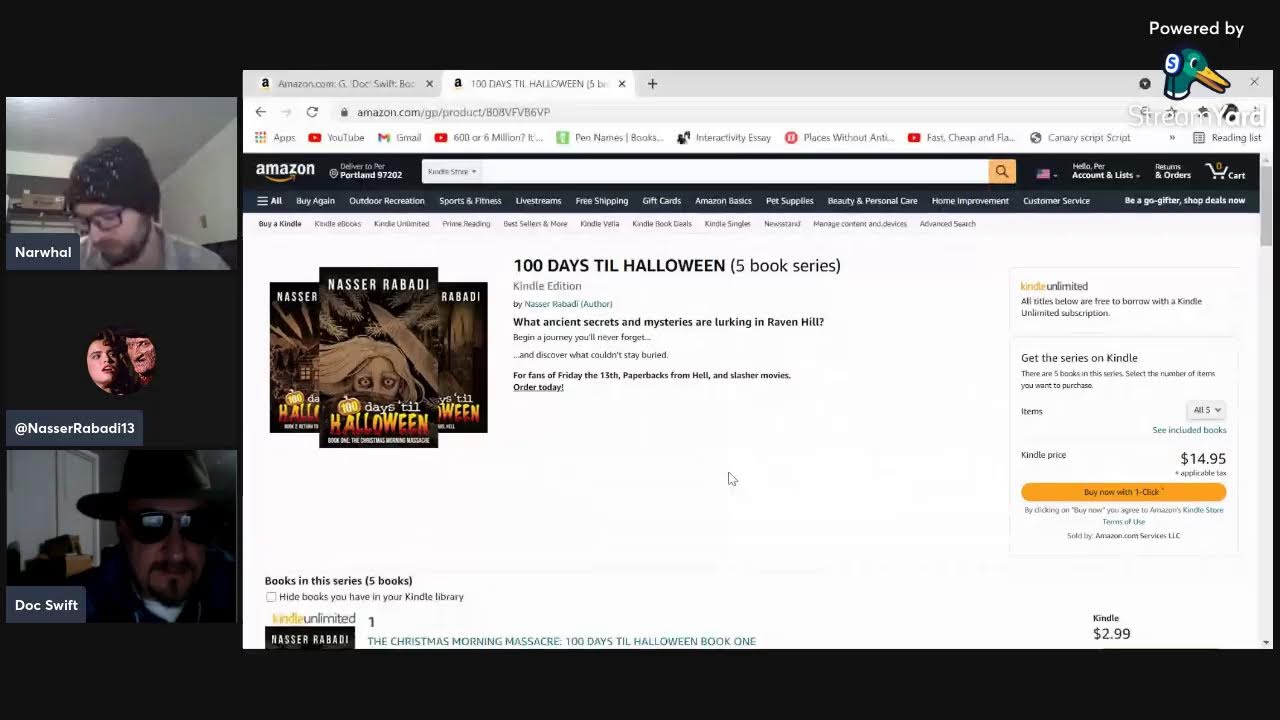Tick Hide books in your Kindle library
The width and height of the screenshot is (1280, 720).
pos(271,597)
